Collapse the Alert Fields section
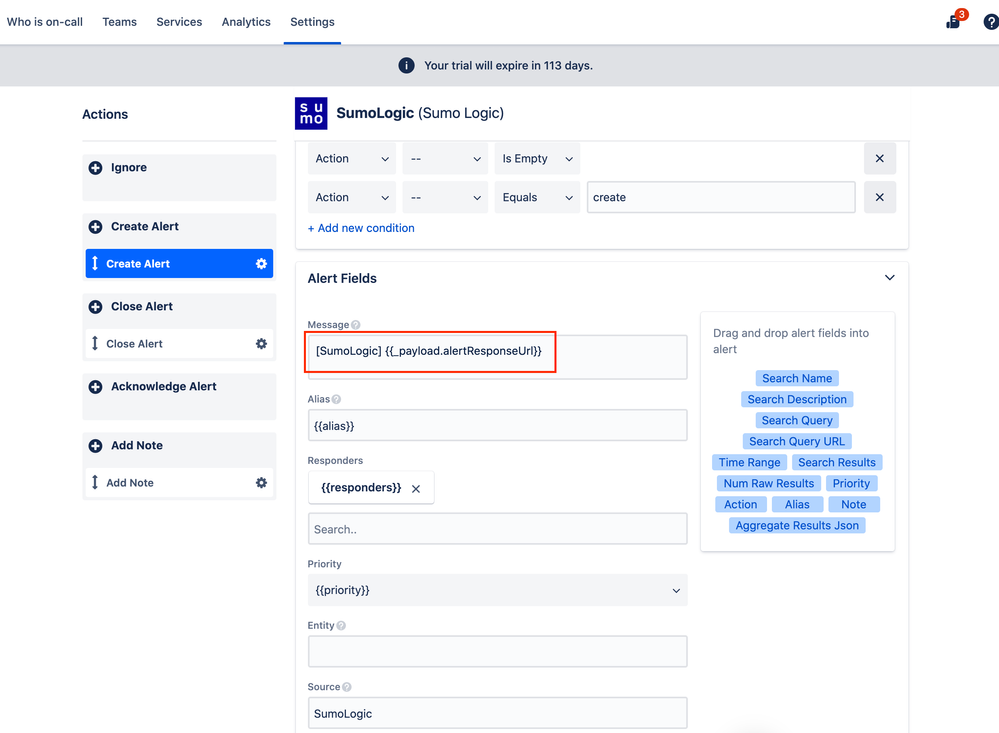This screenshot has height=733, width=999. click(x=890, y=278)
